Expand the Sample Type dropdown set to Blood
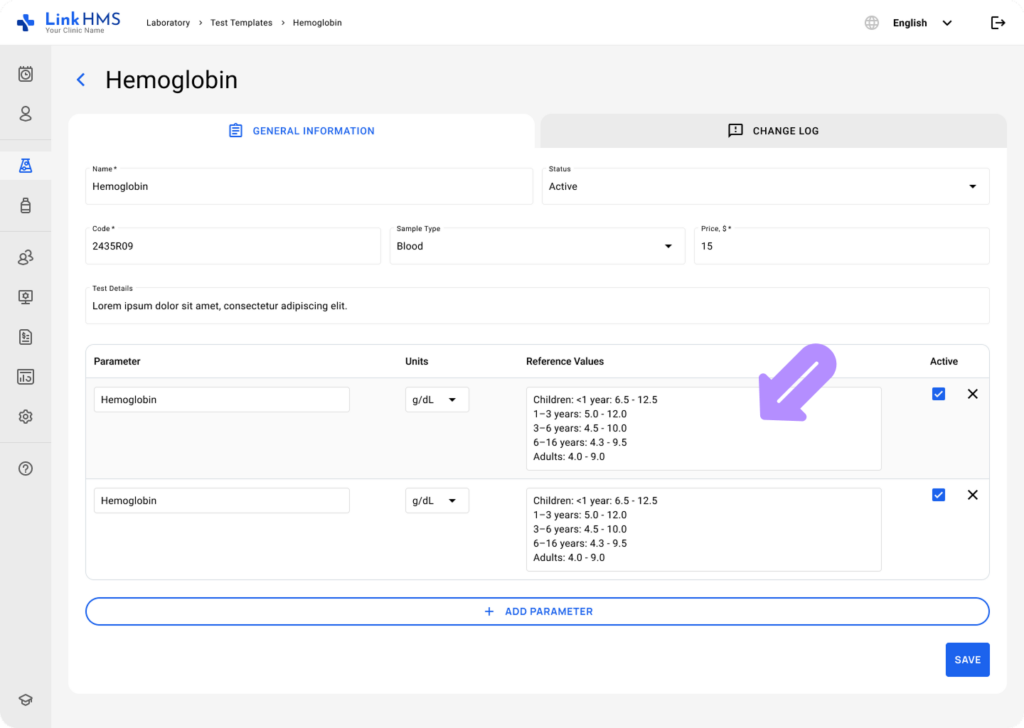 pos(669,246)
